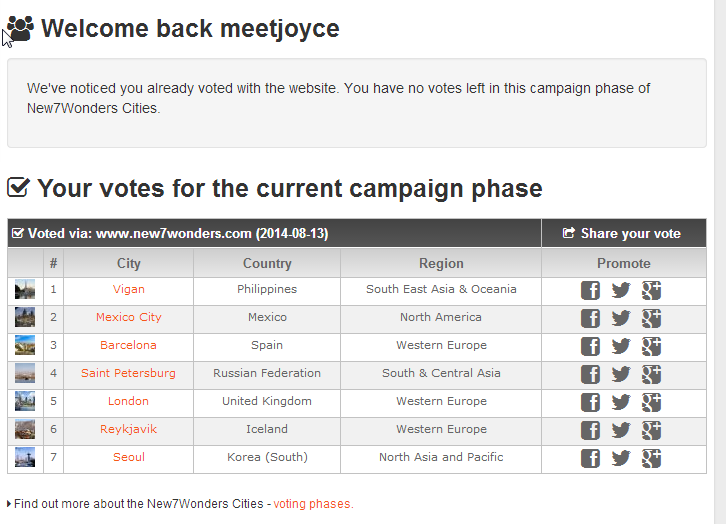Click the City column header

pos(129,263)
